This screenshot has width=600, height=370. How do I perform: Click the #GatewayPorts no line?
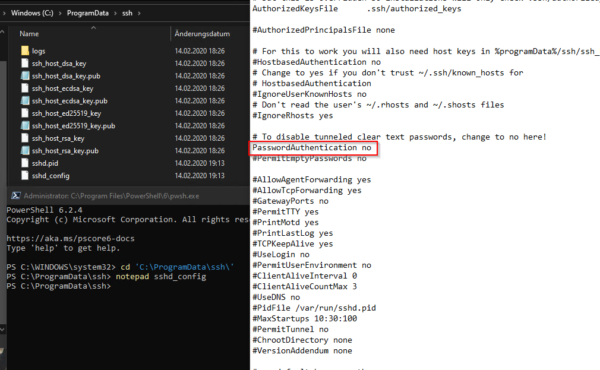click(x=290, y=201)
